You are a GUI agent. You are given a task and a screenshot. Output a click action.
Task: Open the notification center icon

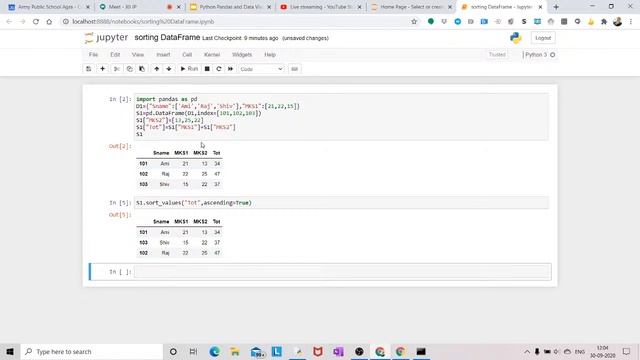click(x=627, y=351)
